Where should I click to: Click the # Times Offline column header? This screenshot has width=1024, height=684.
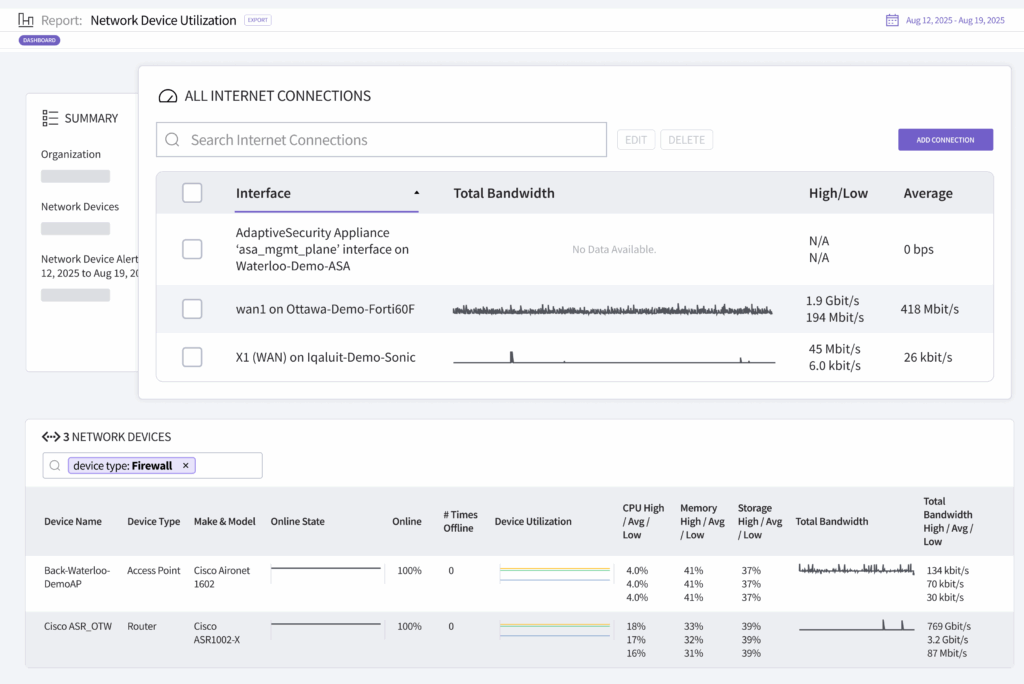[x=460, y=521]
